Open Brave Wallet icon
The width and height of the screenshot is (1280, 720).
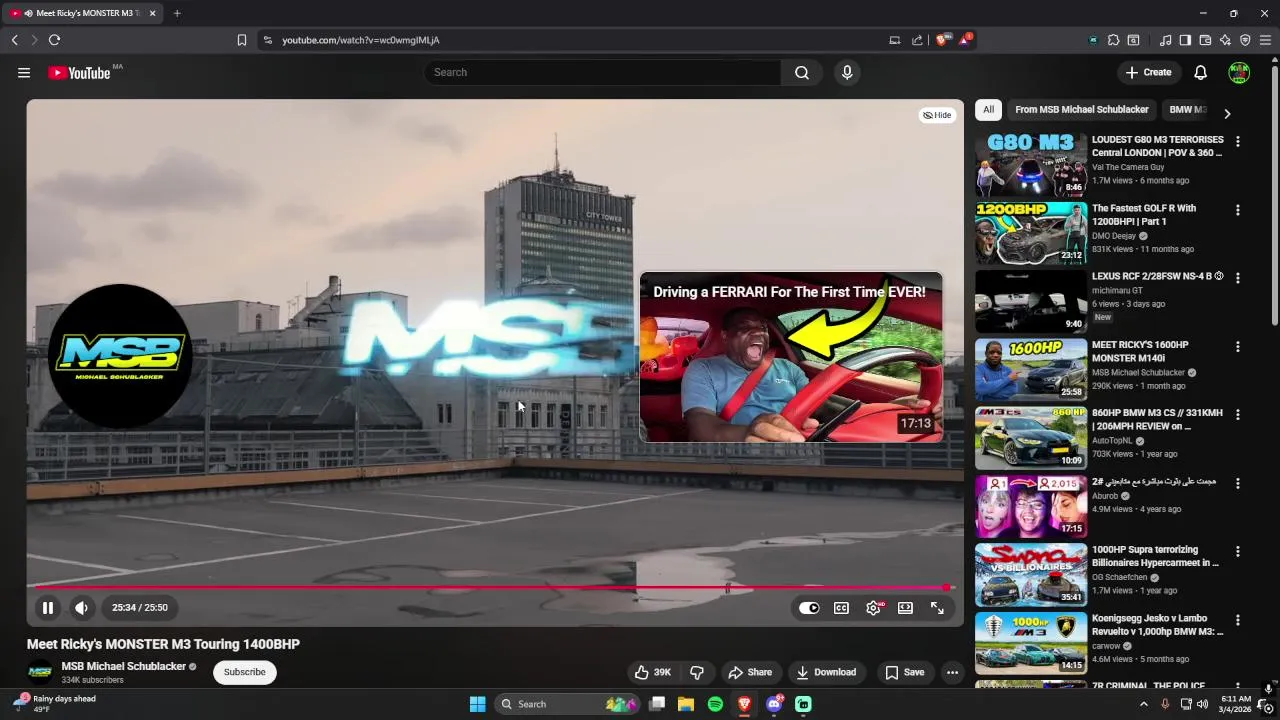pyautogui.click(x=1205, y=40)
